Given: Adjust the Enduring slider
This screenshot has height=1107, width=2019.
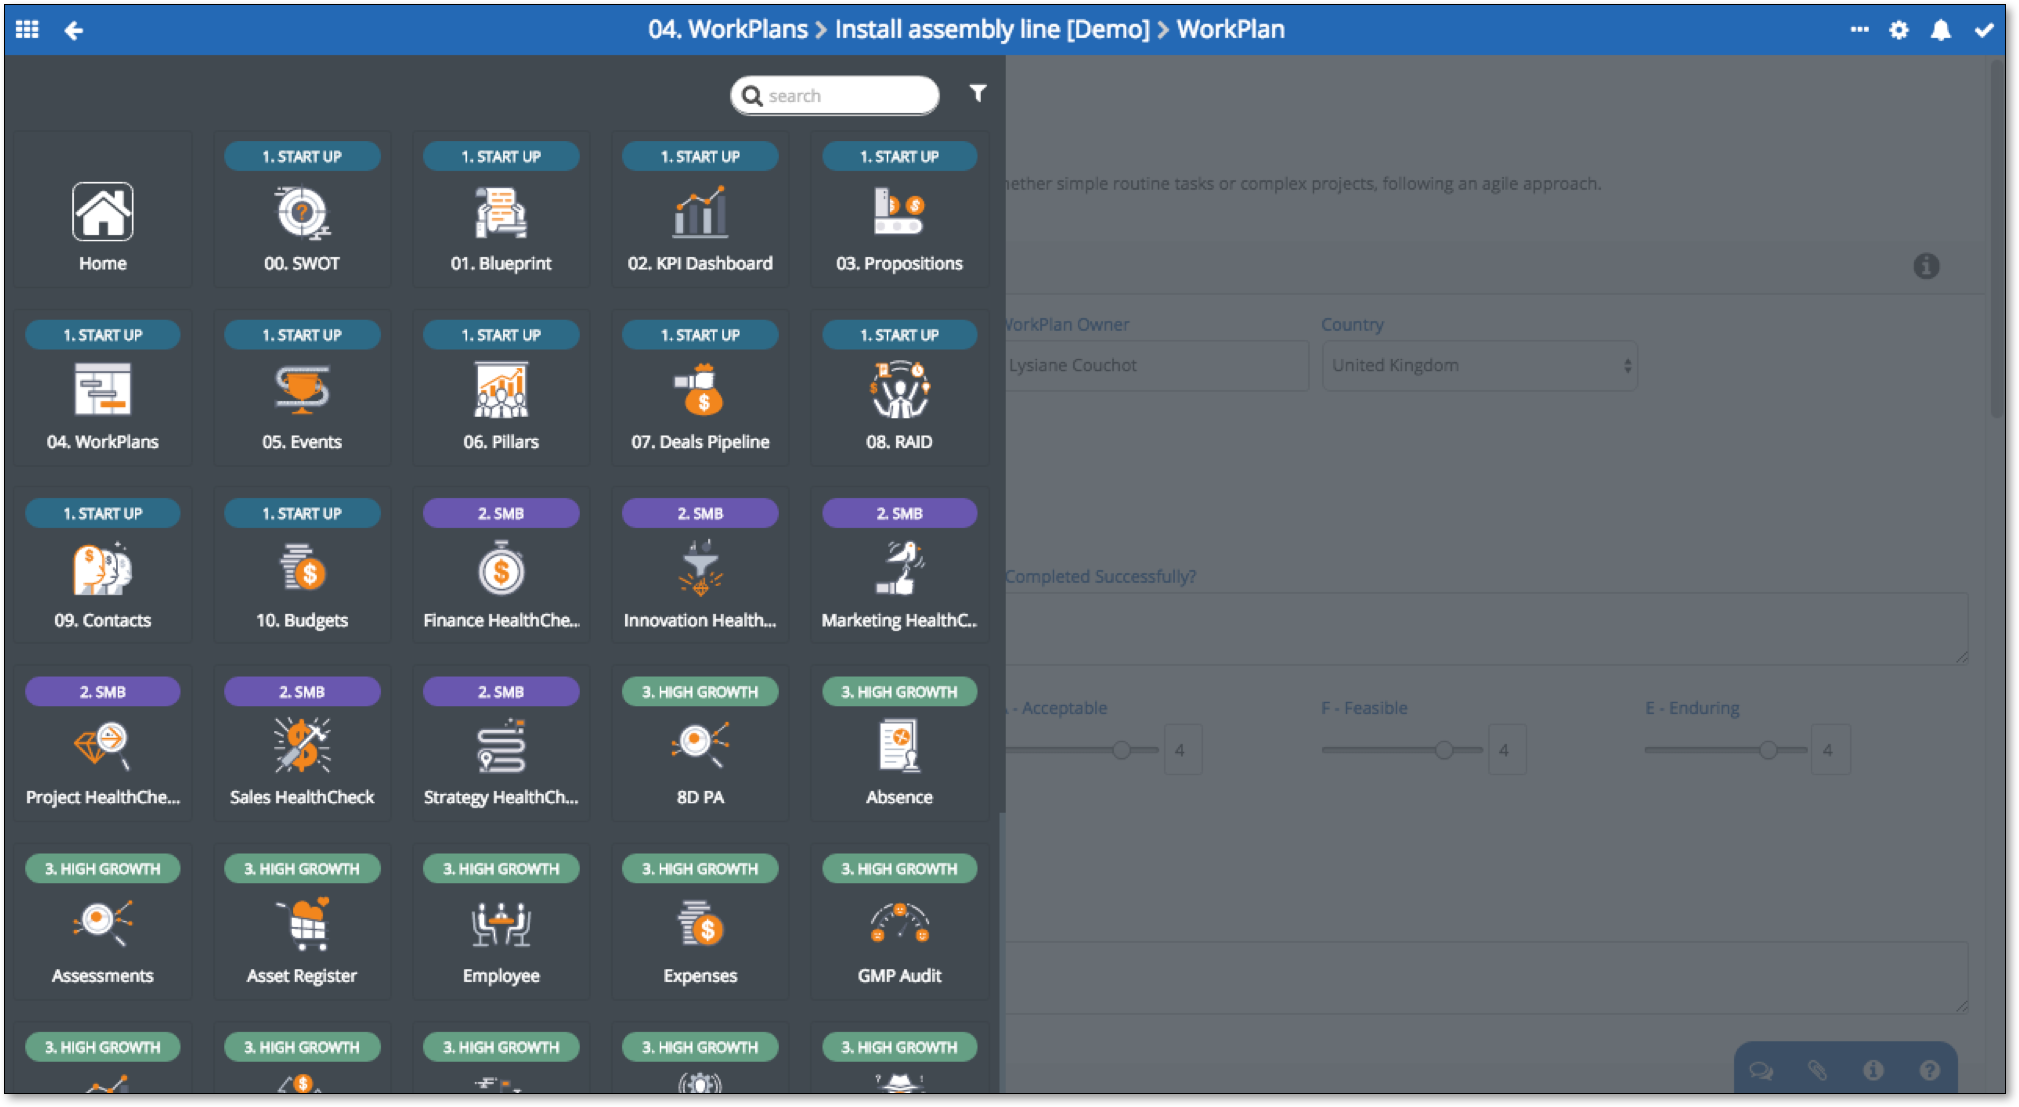Looking at the screenshot, I should pos(1768,749).
